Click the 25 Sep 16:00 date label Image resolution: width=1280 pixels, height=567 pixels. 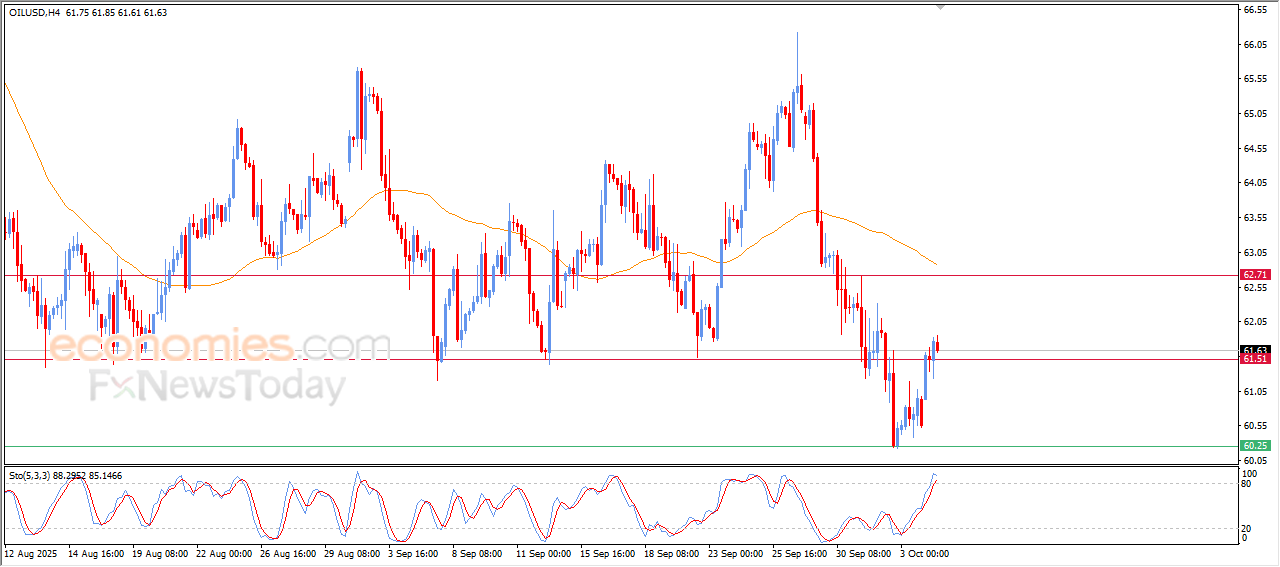tap(798, 553)
